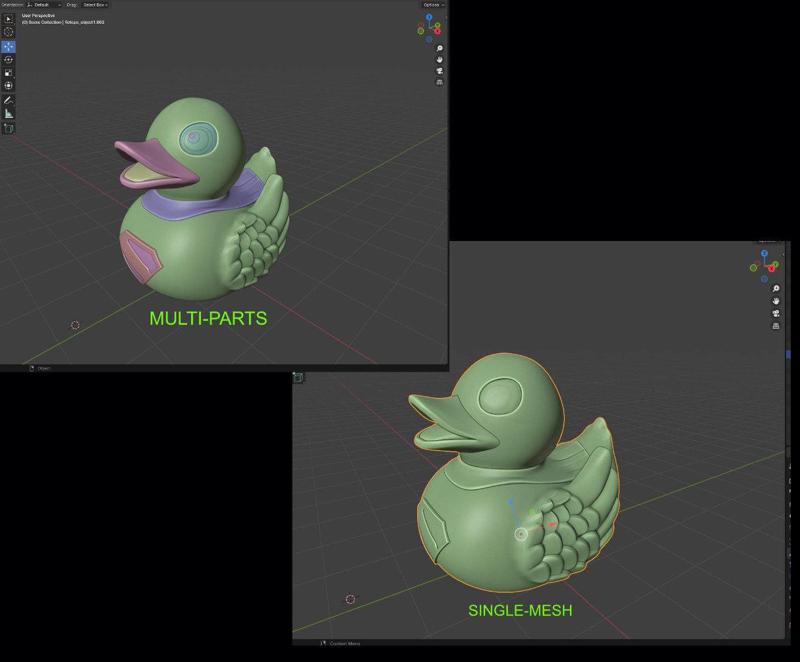This screenshot has height=662, width=800.
Task: Click the zoom magnifier in top viewport
Action: pos(439,48)
